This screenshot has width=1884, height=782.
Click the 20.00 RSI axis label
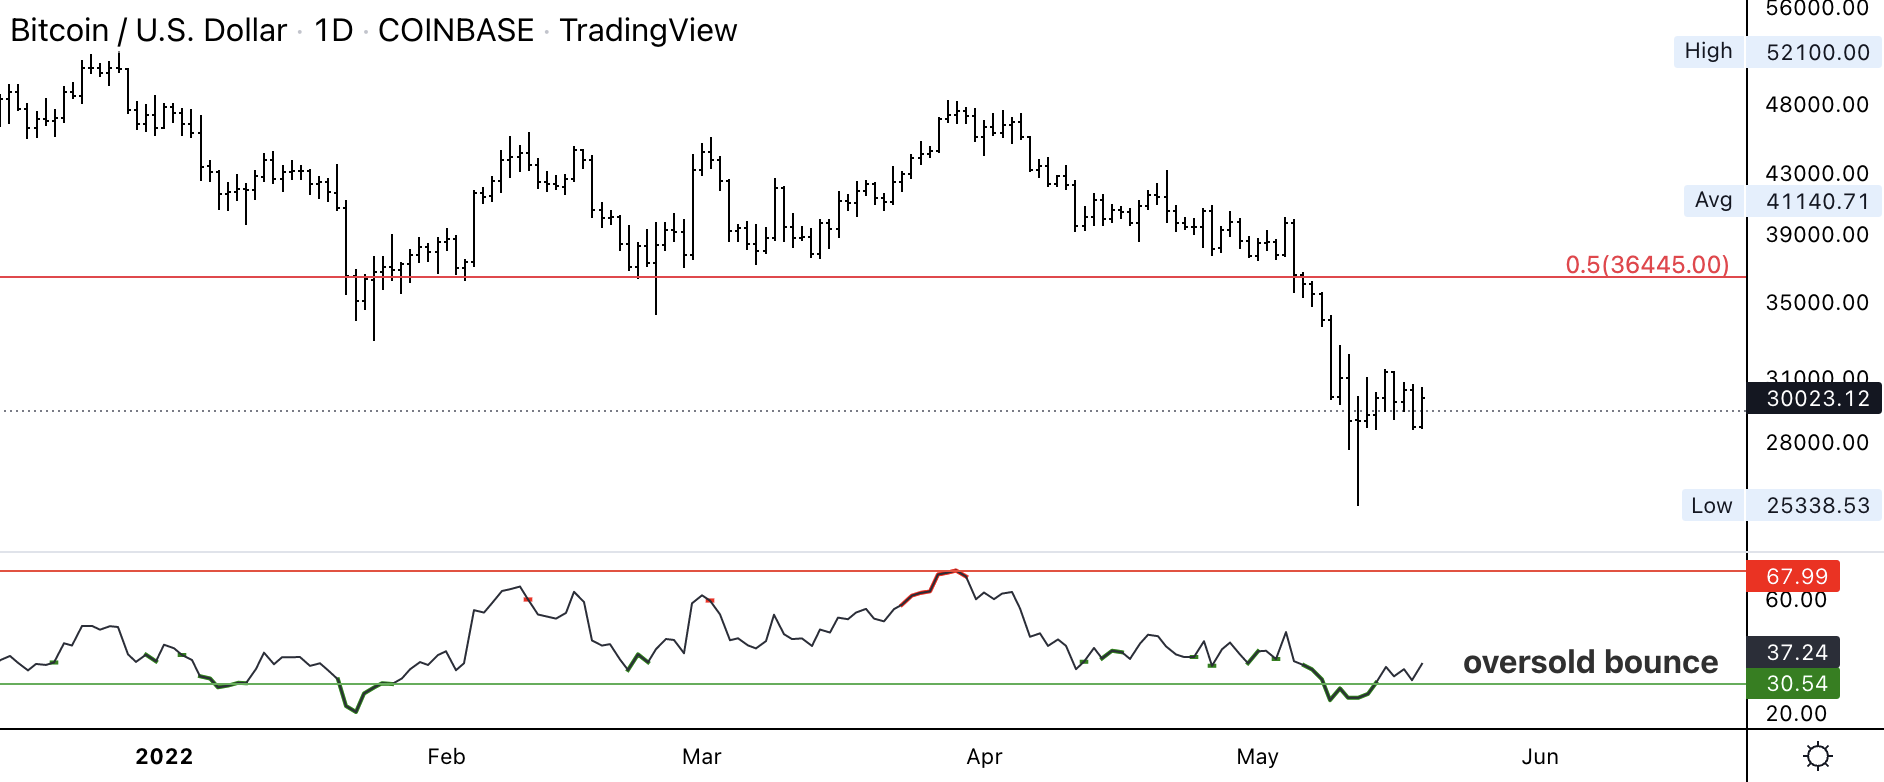[1796, 714]
